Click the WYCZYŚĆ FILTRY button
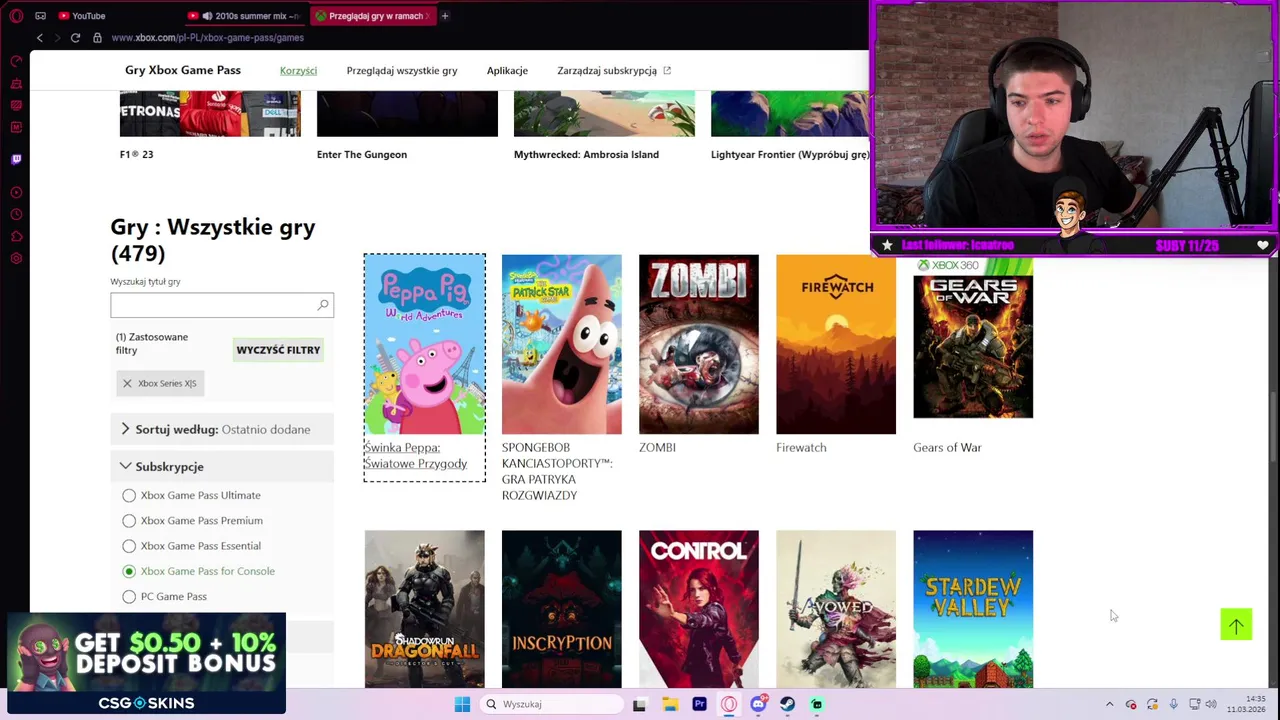Screen dimensions: 1280x720 tap(278, 350)
